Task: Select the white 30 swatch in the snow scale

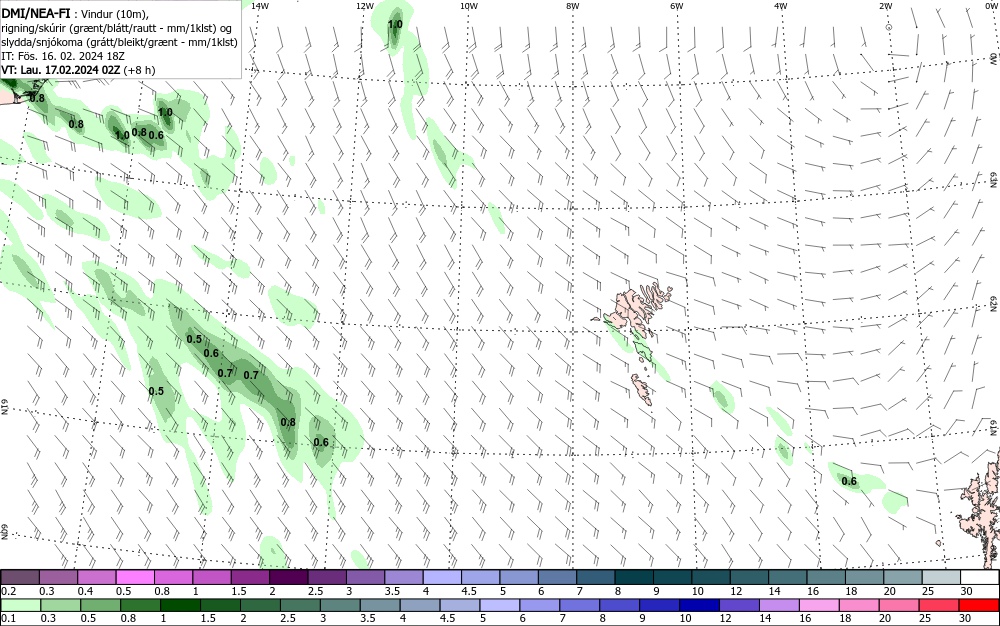Action: click(x=979, y=577)
